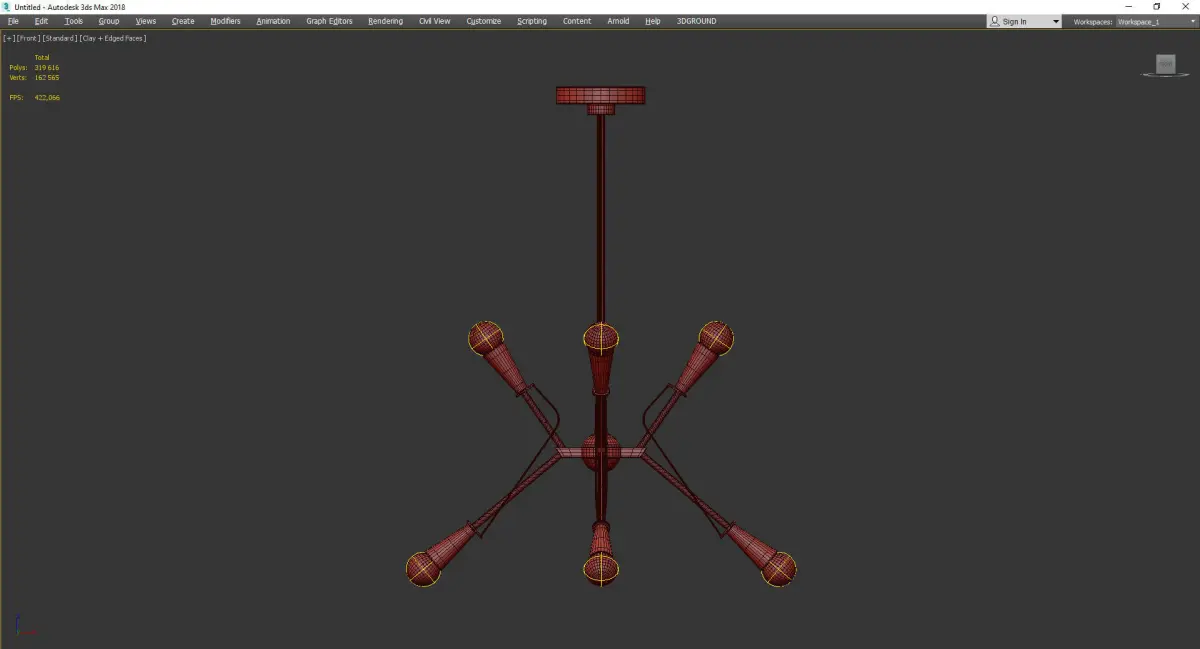Viewport: 1200px width, 649px height.
Task: Open the Graph Editors menu
Action: 329,21
